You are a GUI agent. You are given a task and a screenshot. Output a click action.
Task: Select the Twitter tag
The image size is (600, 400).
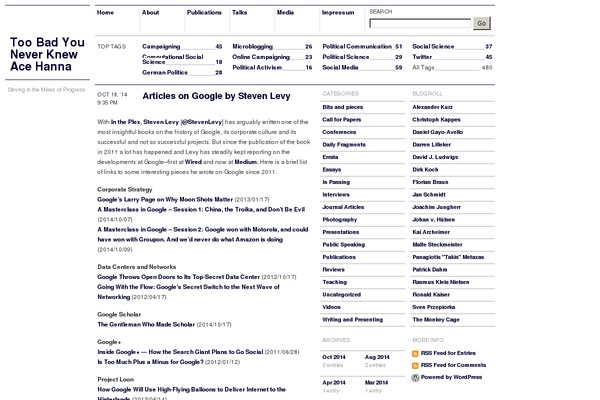[422, 57]
